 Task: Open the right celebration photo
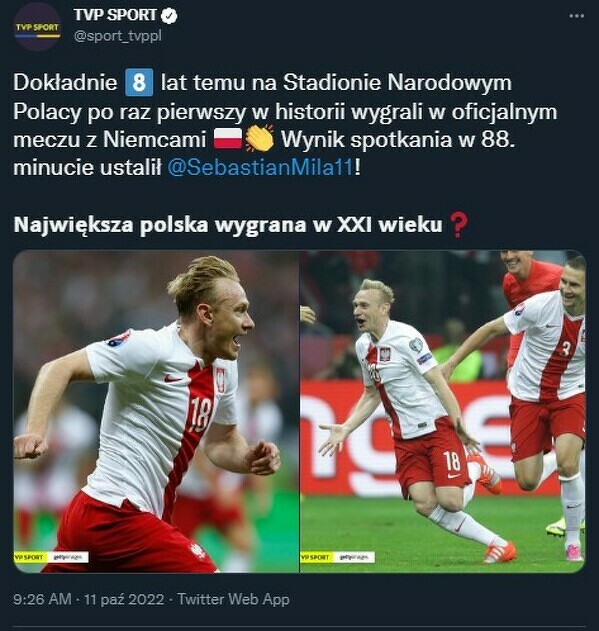(x=443, y=411)
